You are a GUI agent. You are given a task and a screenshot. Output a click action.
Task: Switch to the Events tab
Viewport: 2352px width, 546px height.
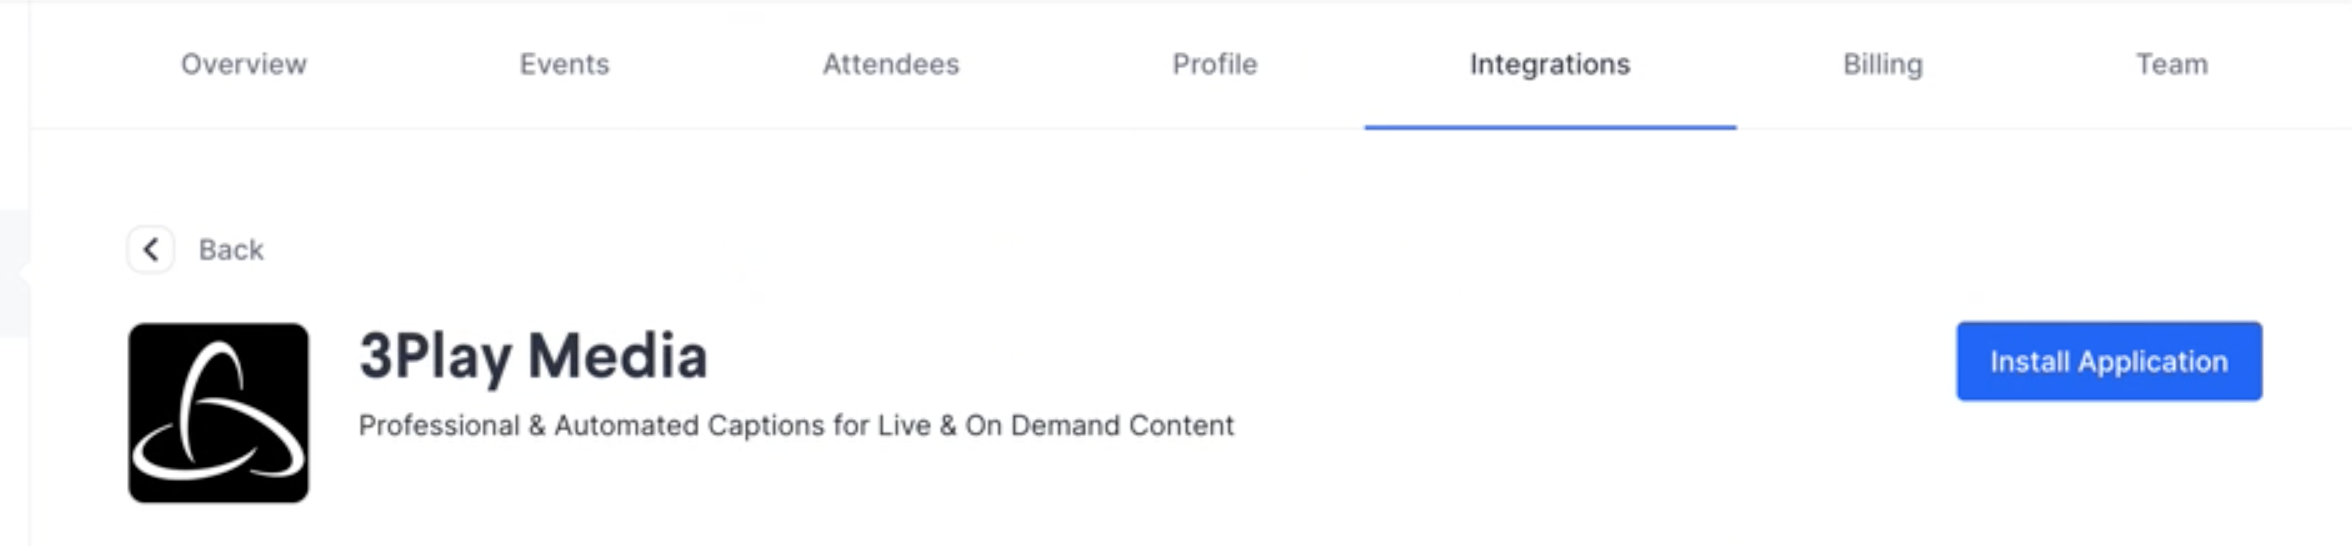tap(564, 64)
